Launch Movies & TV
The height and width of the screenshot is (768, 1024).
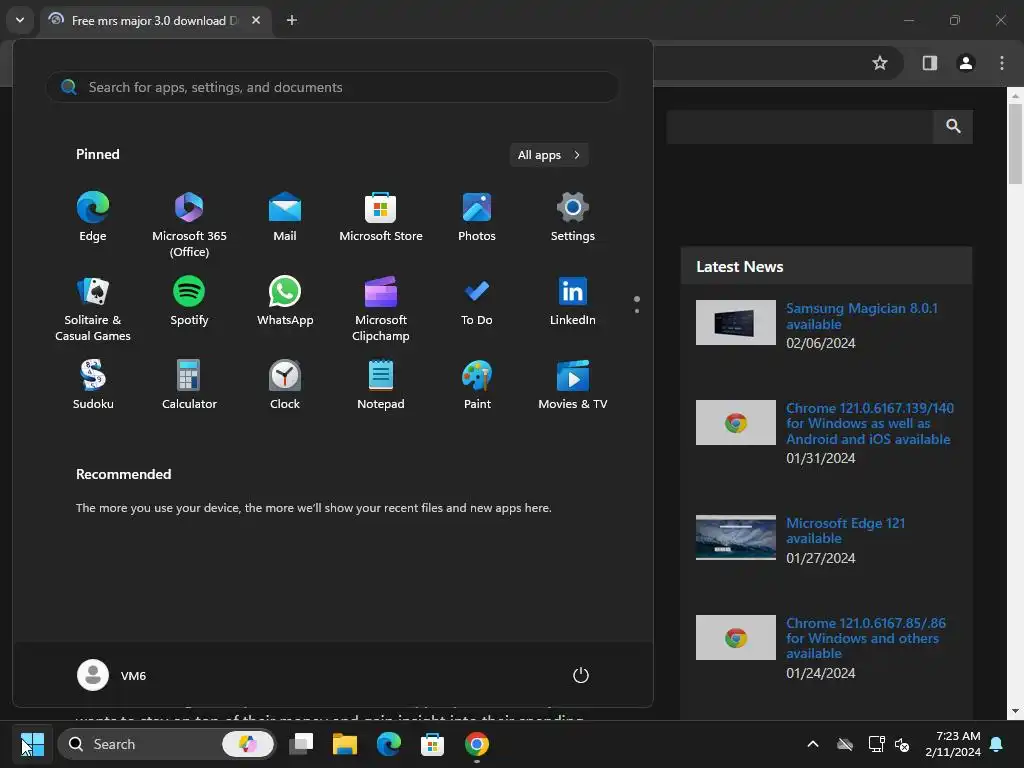pyautogui.click(x=573, y=385)
